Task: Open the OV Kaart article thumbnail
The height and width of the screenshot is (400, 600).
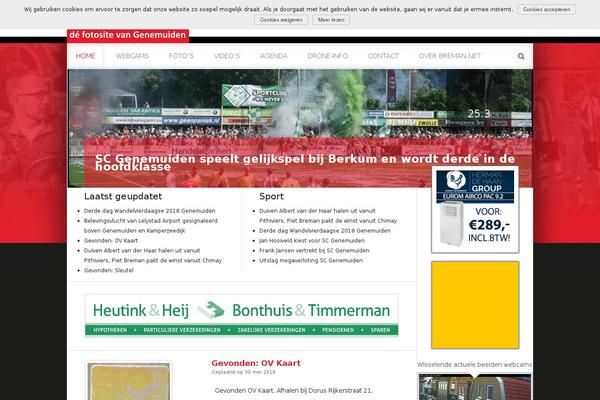Action: click(x=129, y=380)
